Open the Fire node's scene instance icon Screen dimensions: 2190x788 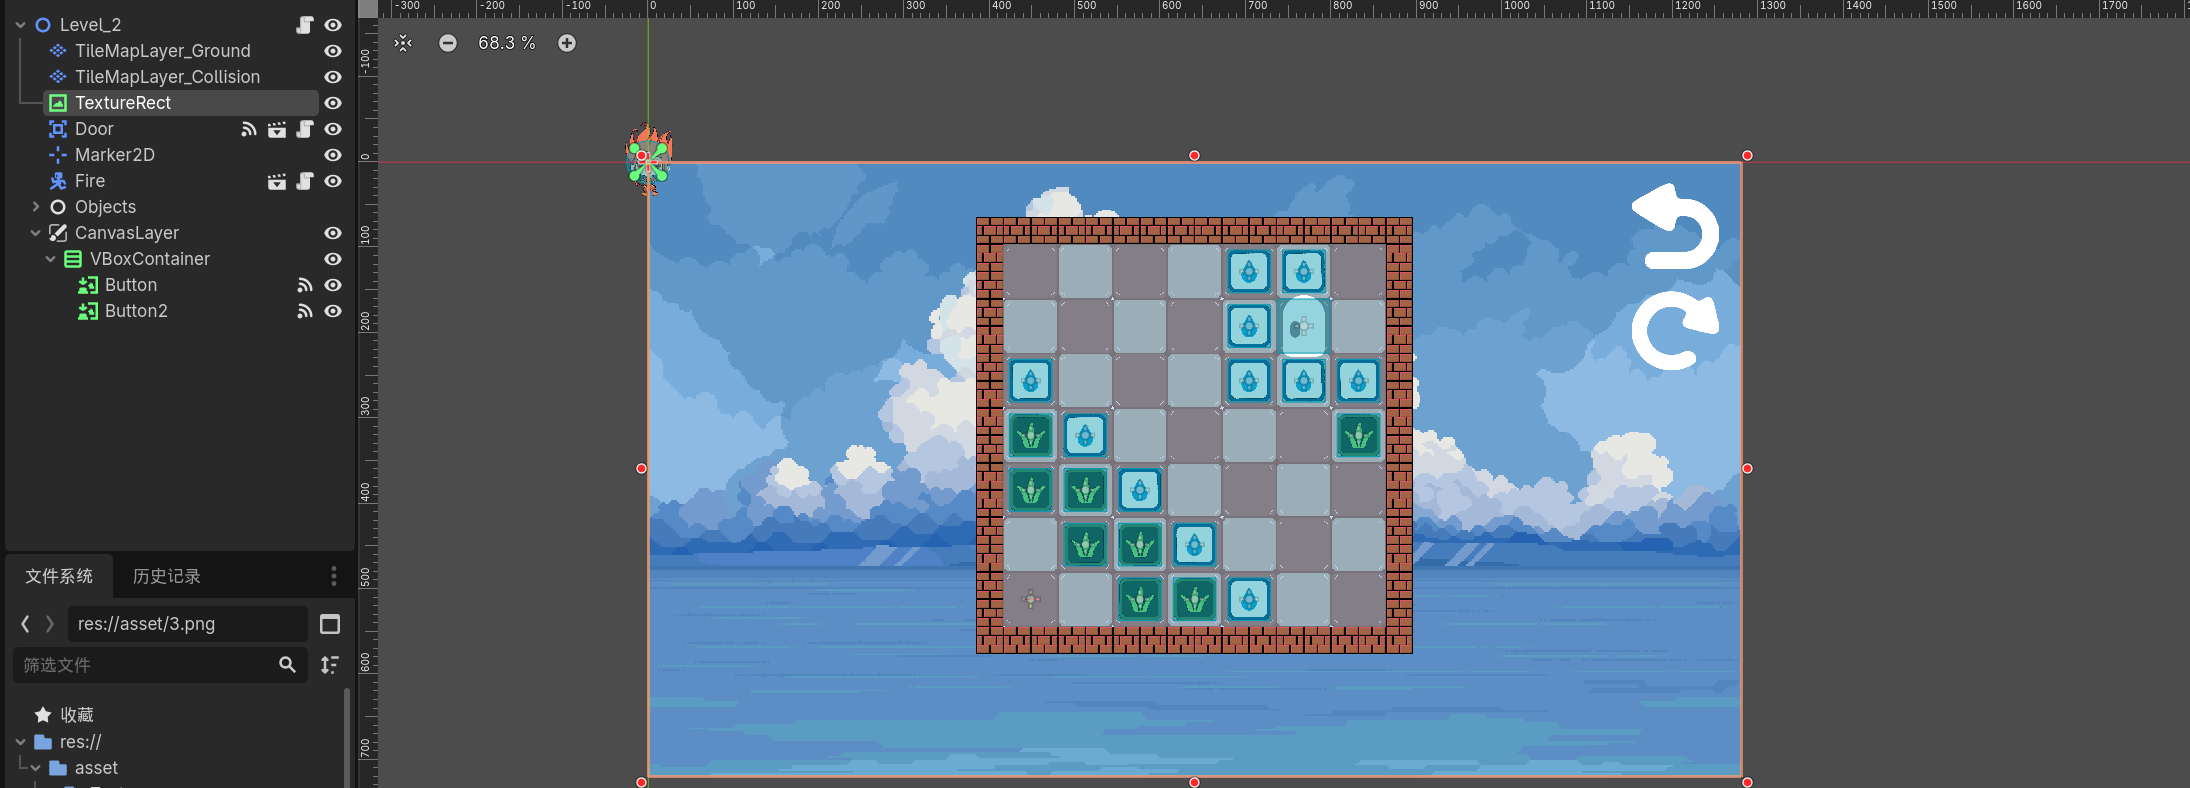click(277, 181)
